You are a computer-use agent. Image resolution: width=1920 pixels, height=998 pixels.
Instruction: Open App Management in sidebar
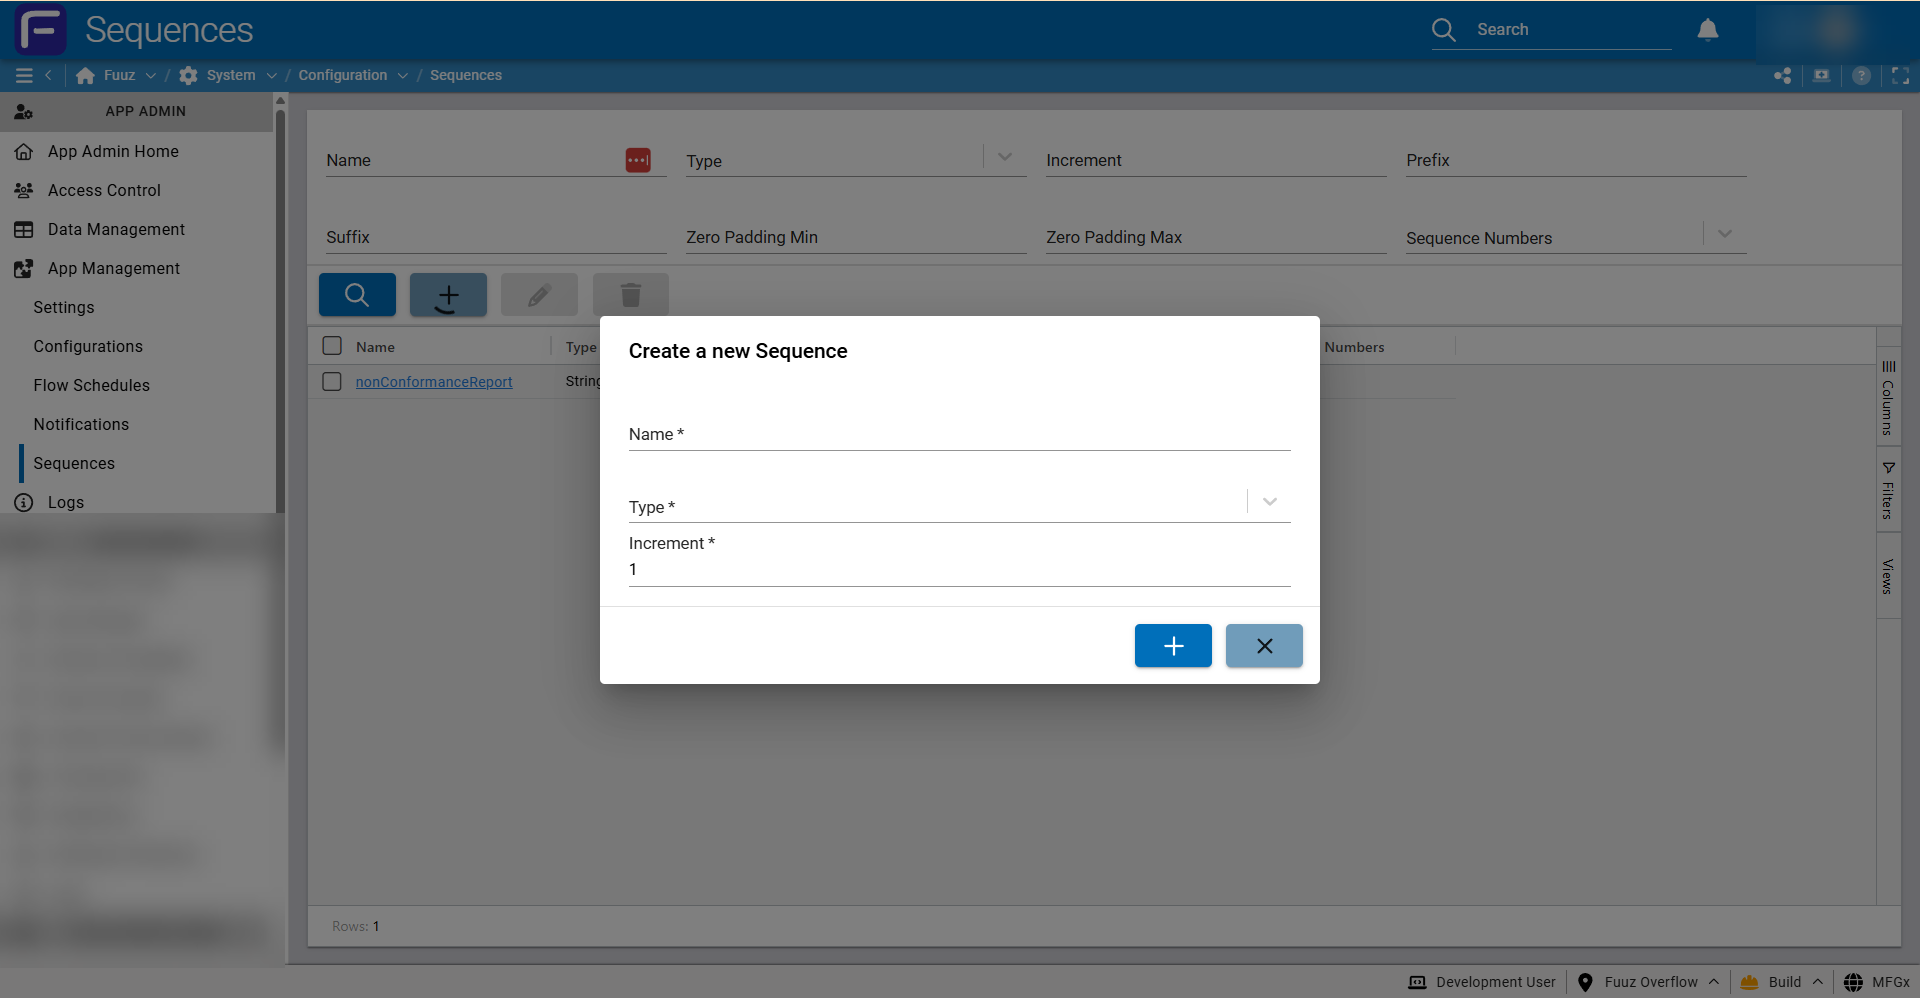[x=137, y=268]
